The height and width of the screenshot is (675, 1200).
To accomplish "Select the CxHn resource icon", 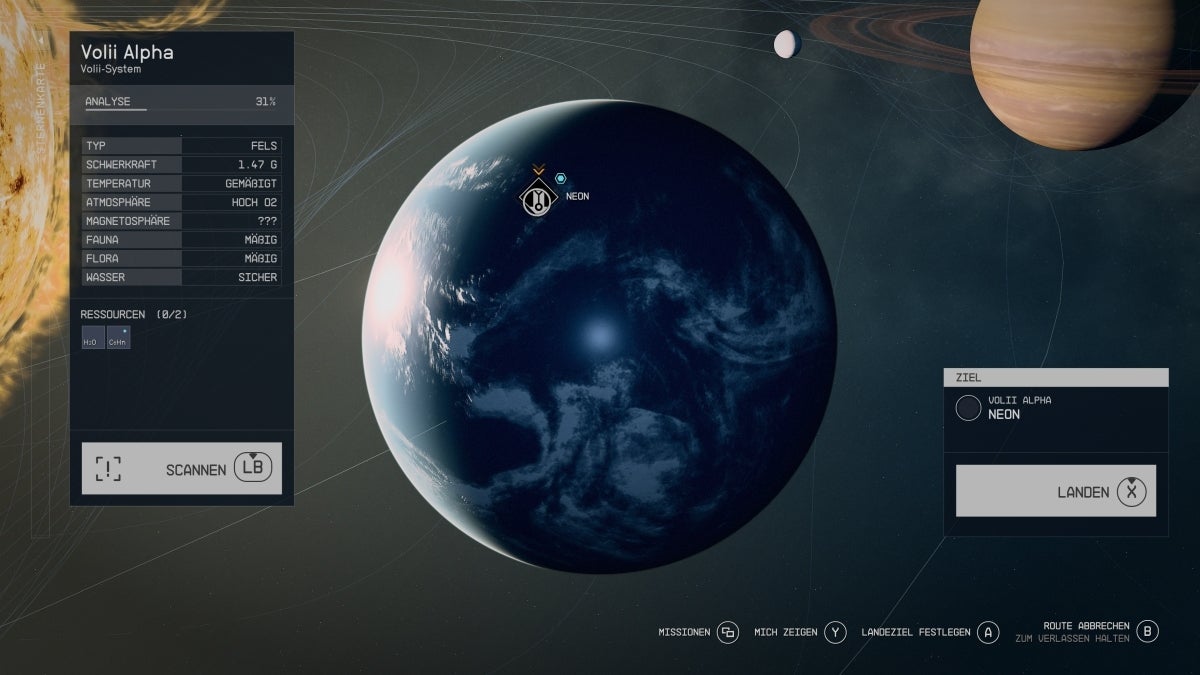I will coord(118,338).
